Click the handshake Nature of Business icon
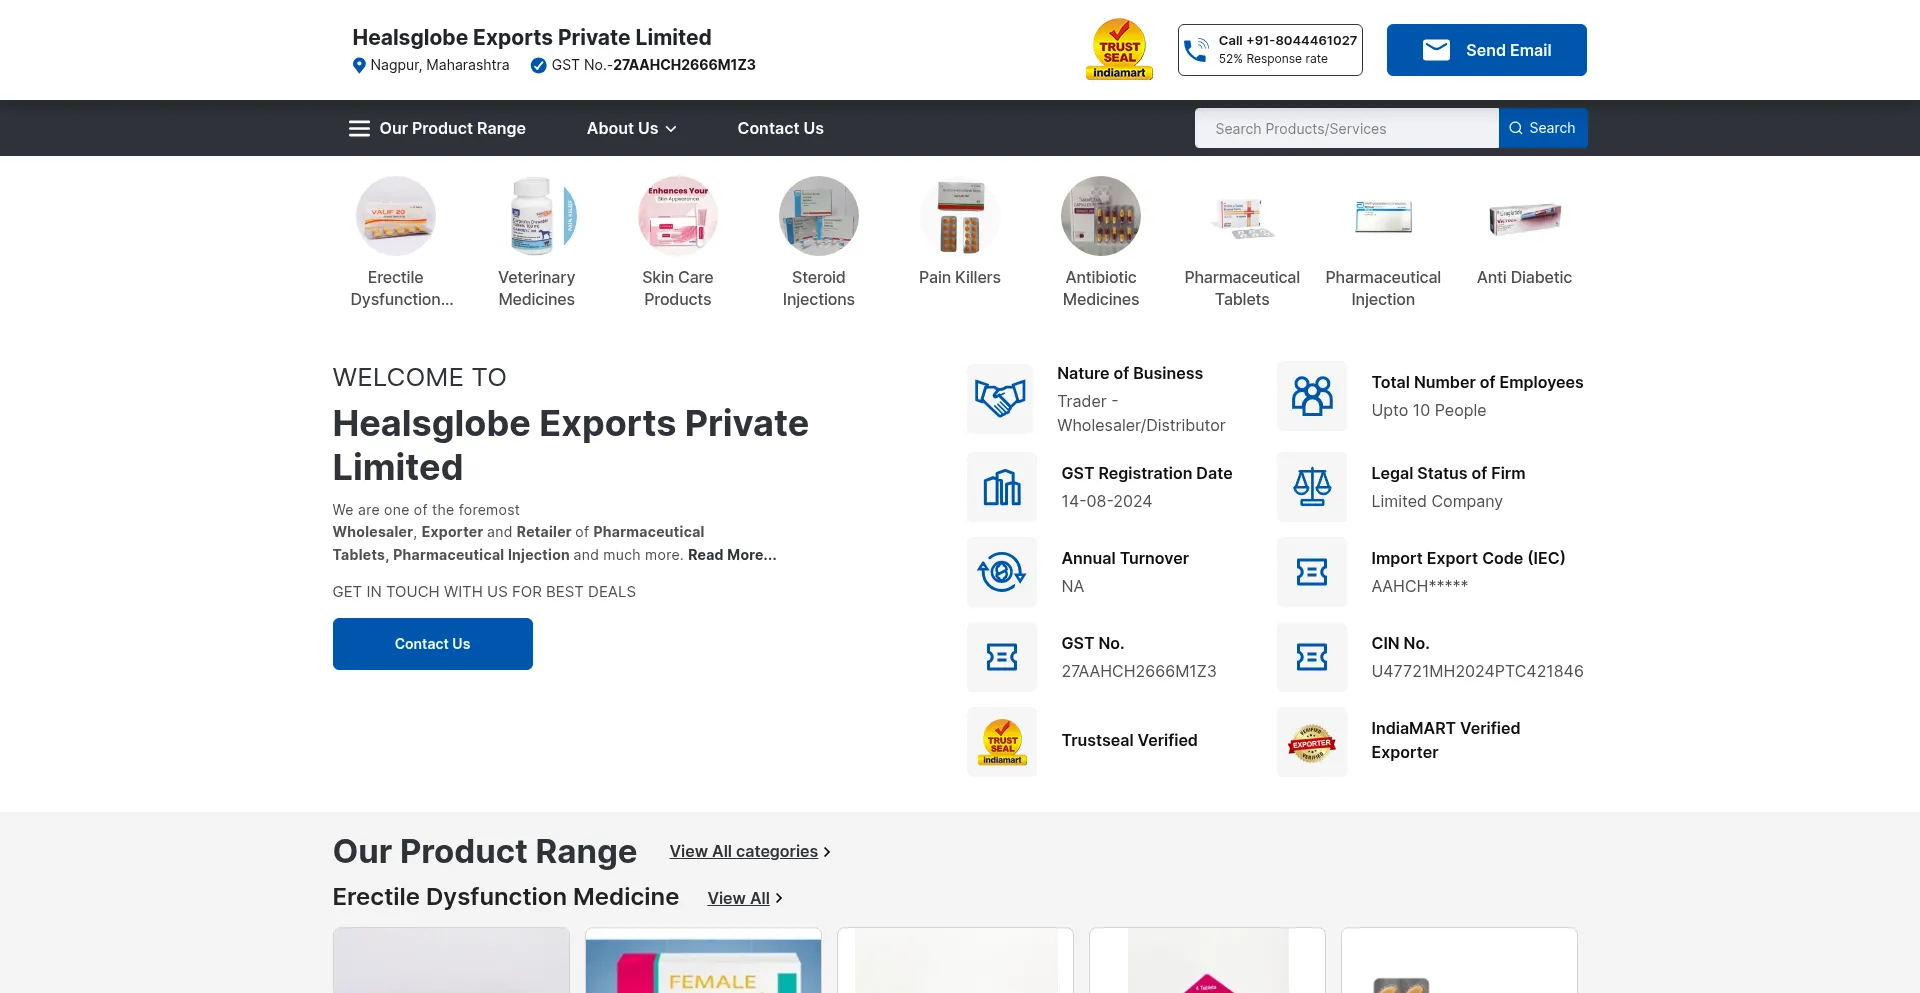 point(1000,398)
